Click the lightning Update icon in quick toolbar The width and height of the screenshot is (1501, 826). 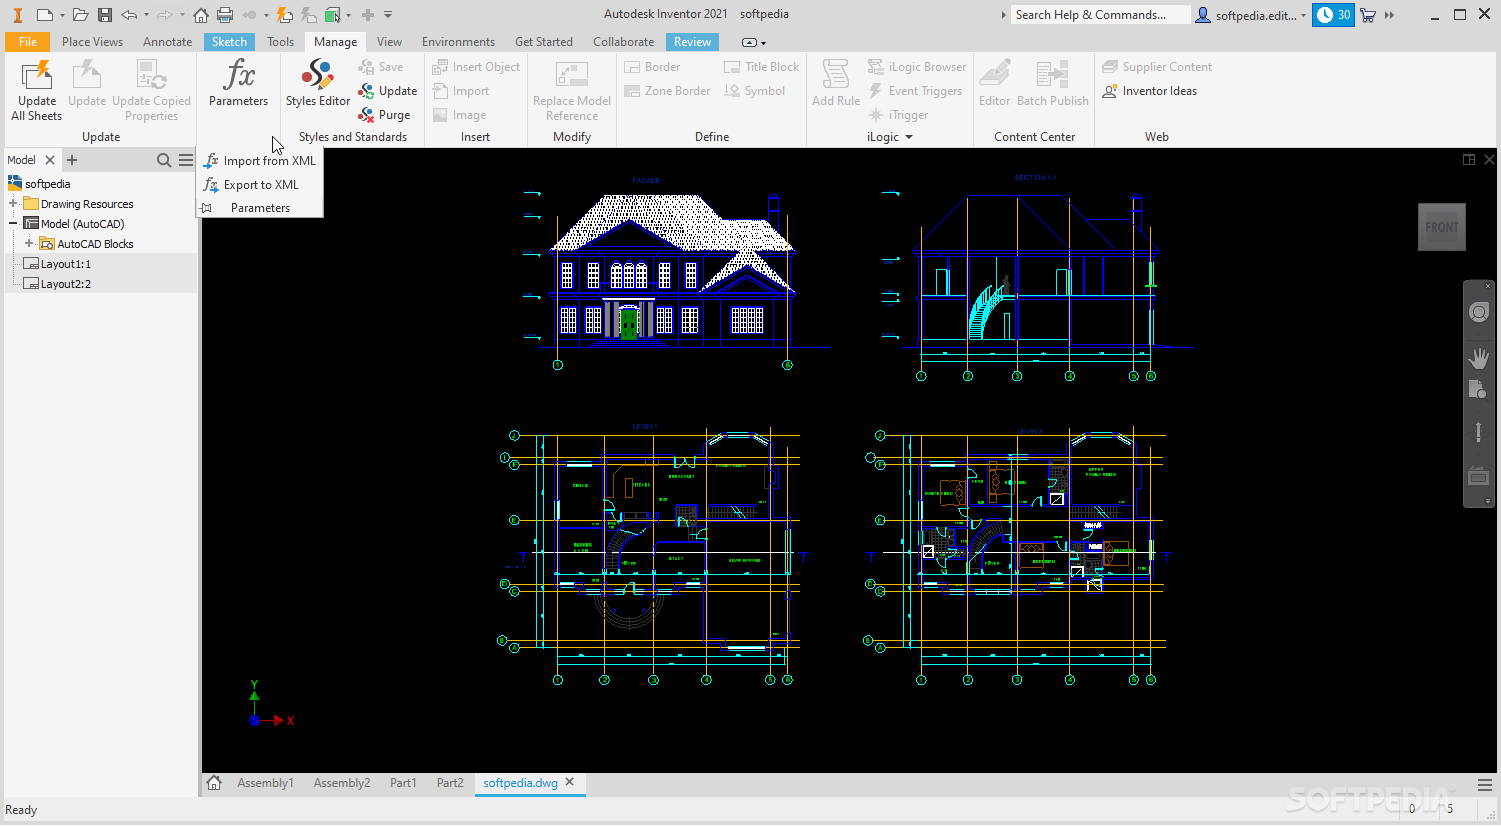[285, 15]
